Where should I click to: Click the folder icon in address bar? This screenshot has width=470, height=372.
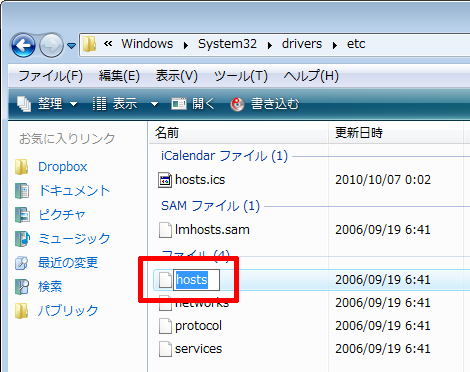(89, 44)
